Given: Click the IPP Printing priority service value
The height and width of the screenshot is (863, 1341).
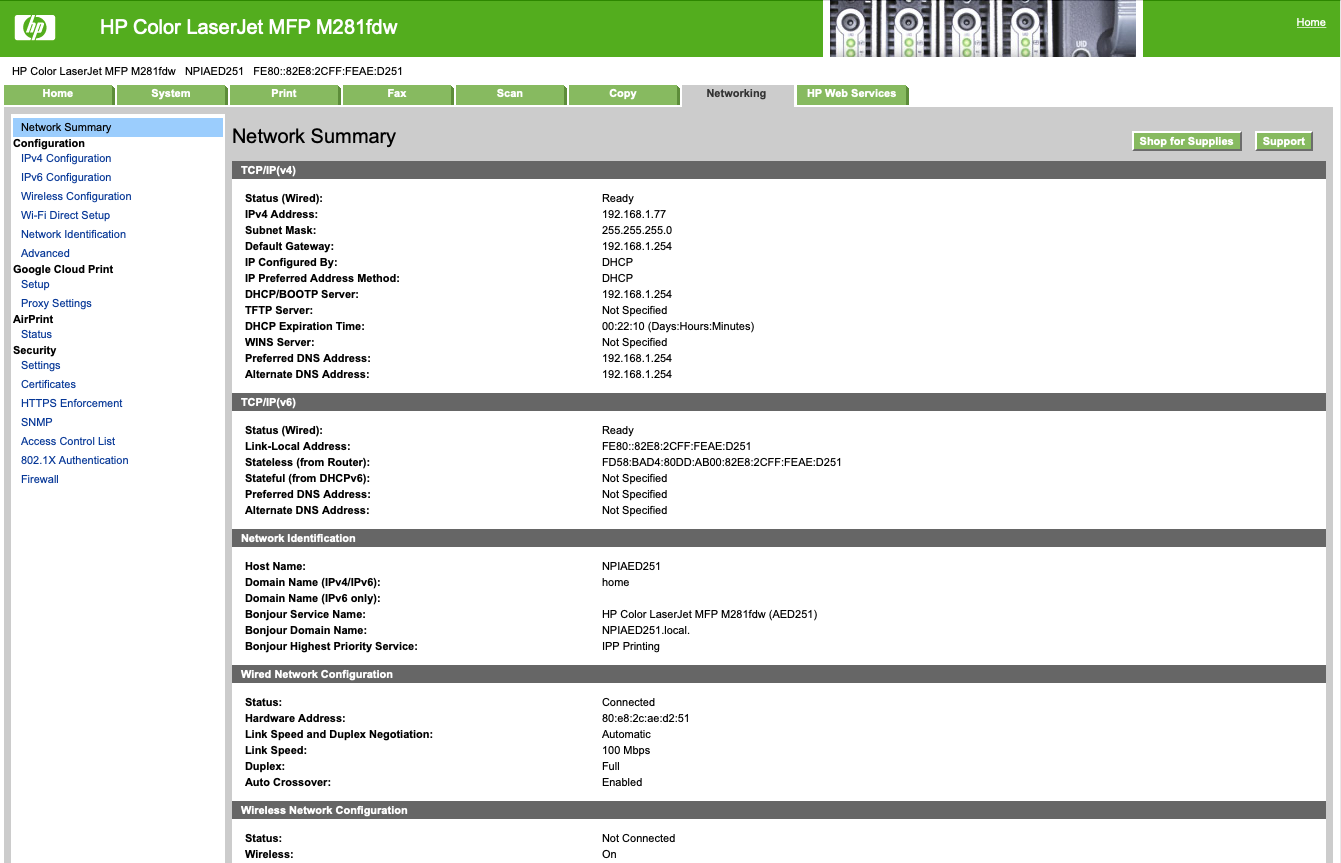Looking at the screenshot, I should pyautogui.click(x=631, y=646).
